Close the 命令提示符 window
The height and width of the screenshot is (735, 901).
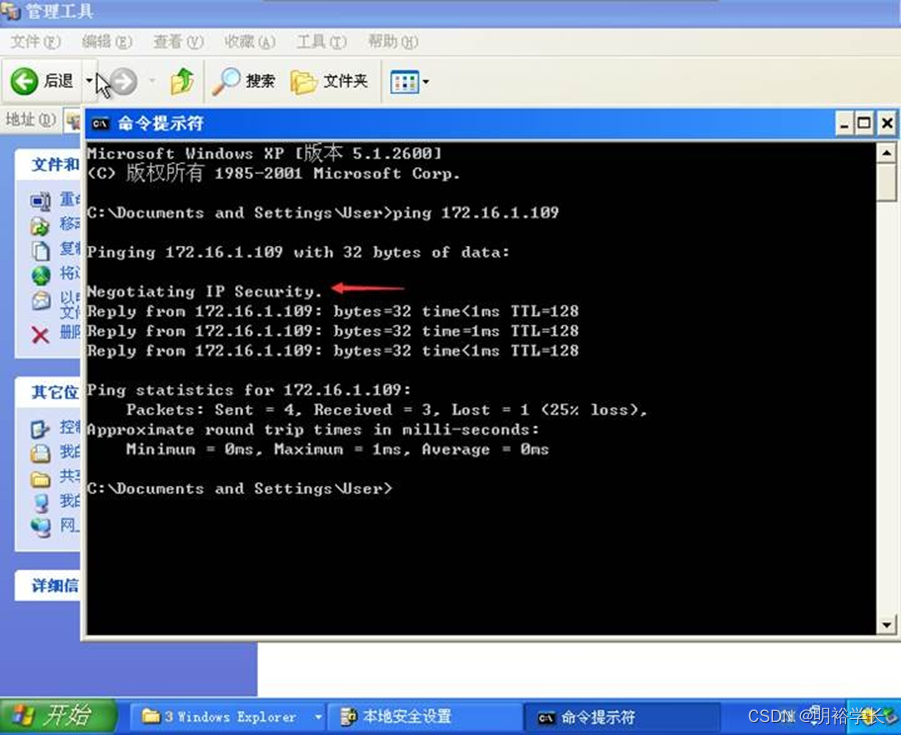[x=887, y=124]
